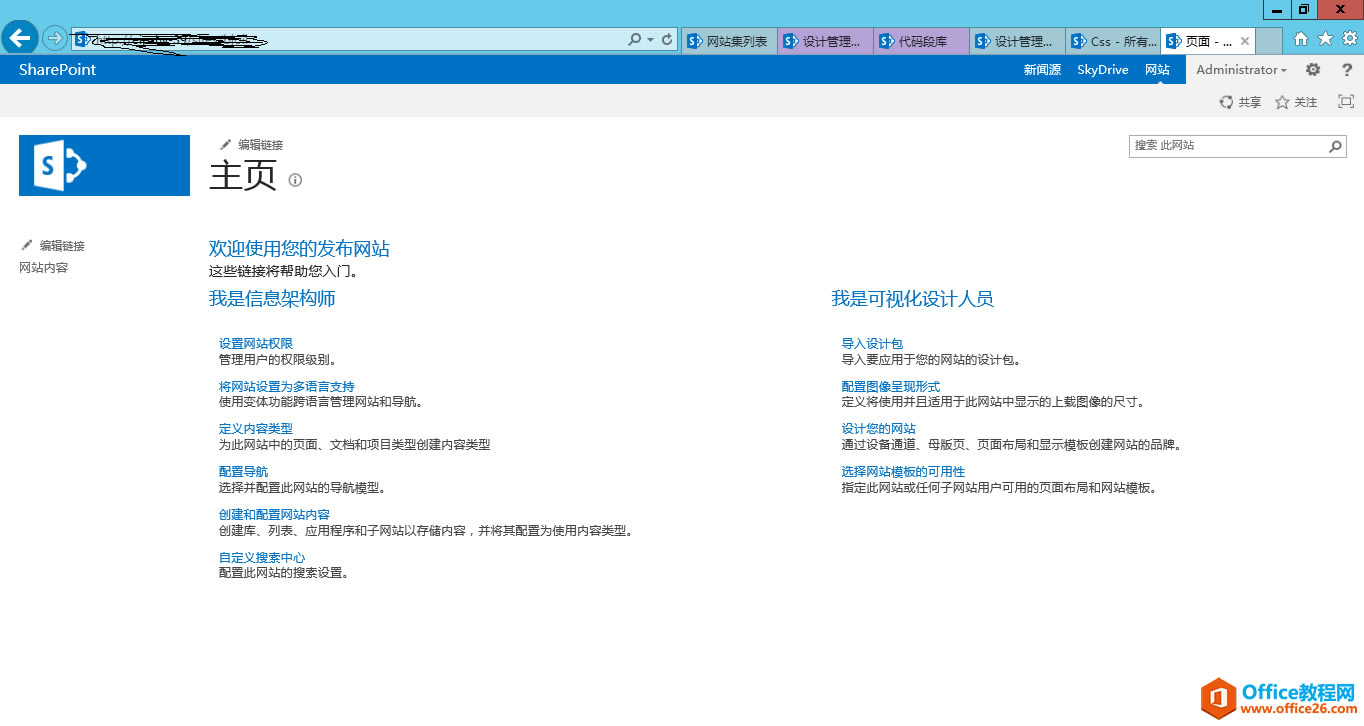The width and height of the screenshot is (1364, 726).
Task: Click the SharePoint site logo image
Action: (x=104, y=165)
